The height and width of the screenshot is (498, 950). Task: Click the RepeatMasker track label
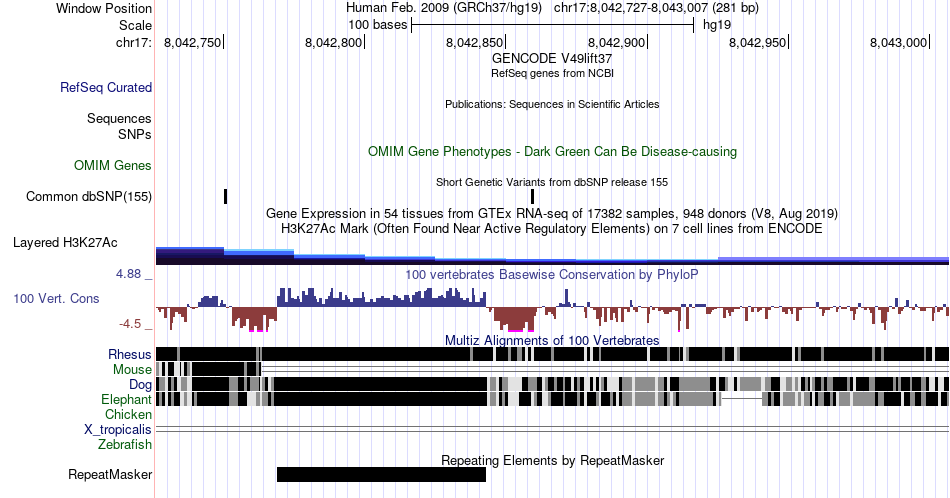pyautogui.click(x=110, y=474)
